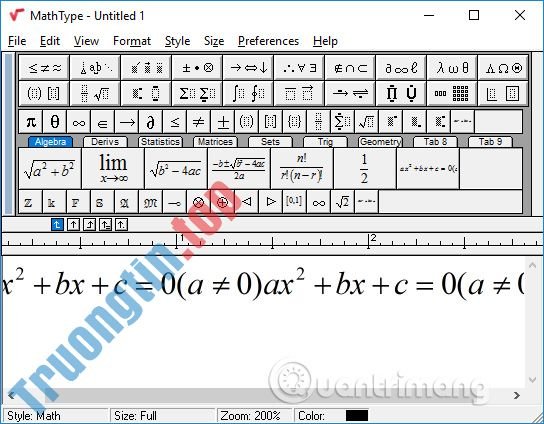The width and height of the screenshot is (544, 424).
Task: Insert the square root template in small bar
Action: (366, 122)
